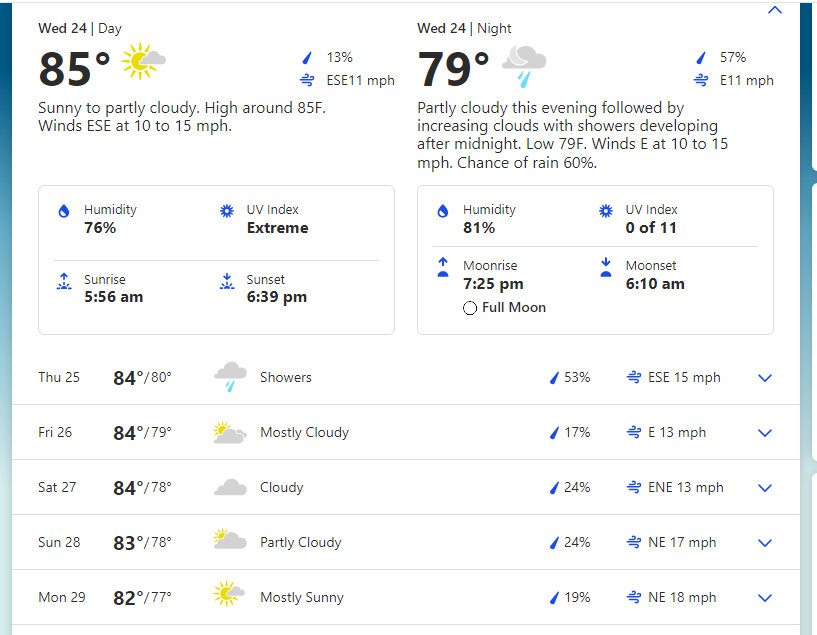The height and width of the screenshot is (635, 817).
Task: Expand Mon 29 forecast details
Action: tap(765, 598)
